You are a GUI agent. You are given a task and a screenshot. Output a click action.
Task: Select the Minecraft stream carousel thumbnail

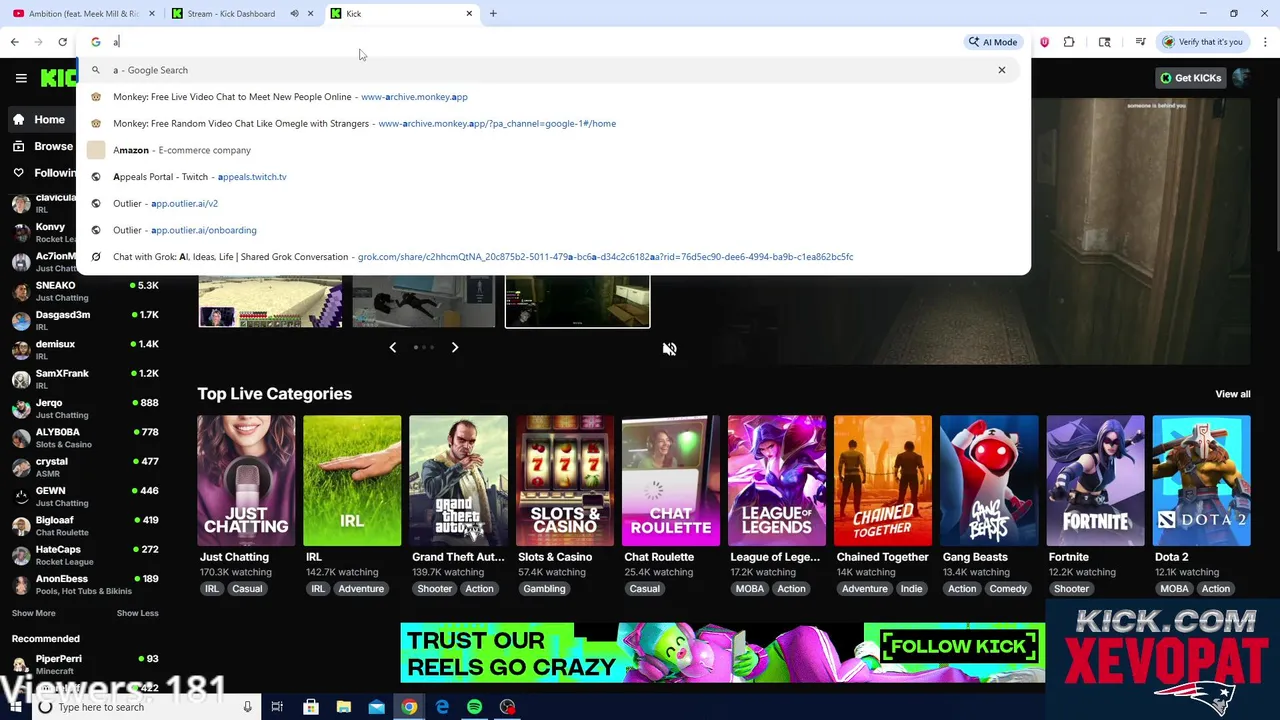pos(270,302)
